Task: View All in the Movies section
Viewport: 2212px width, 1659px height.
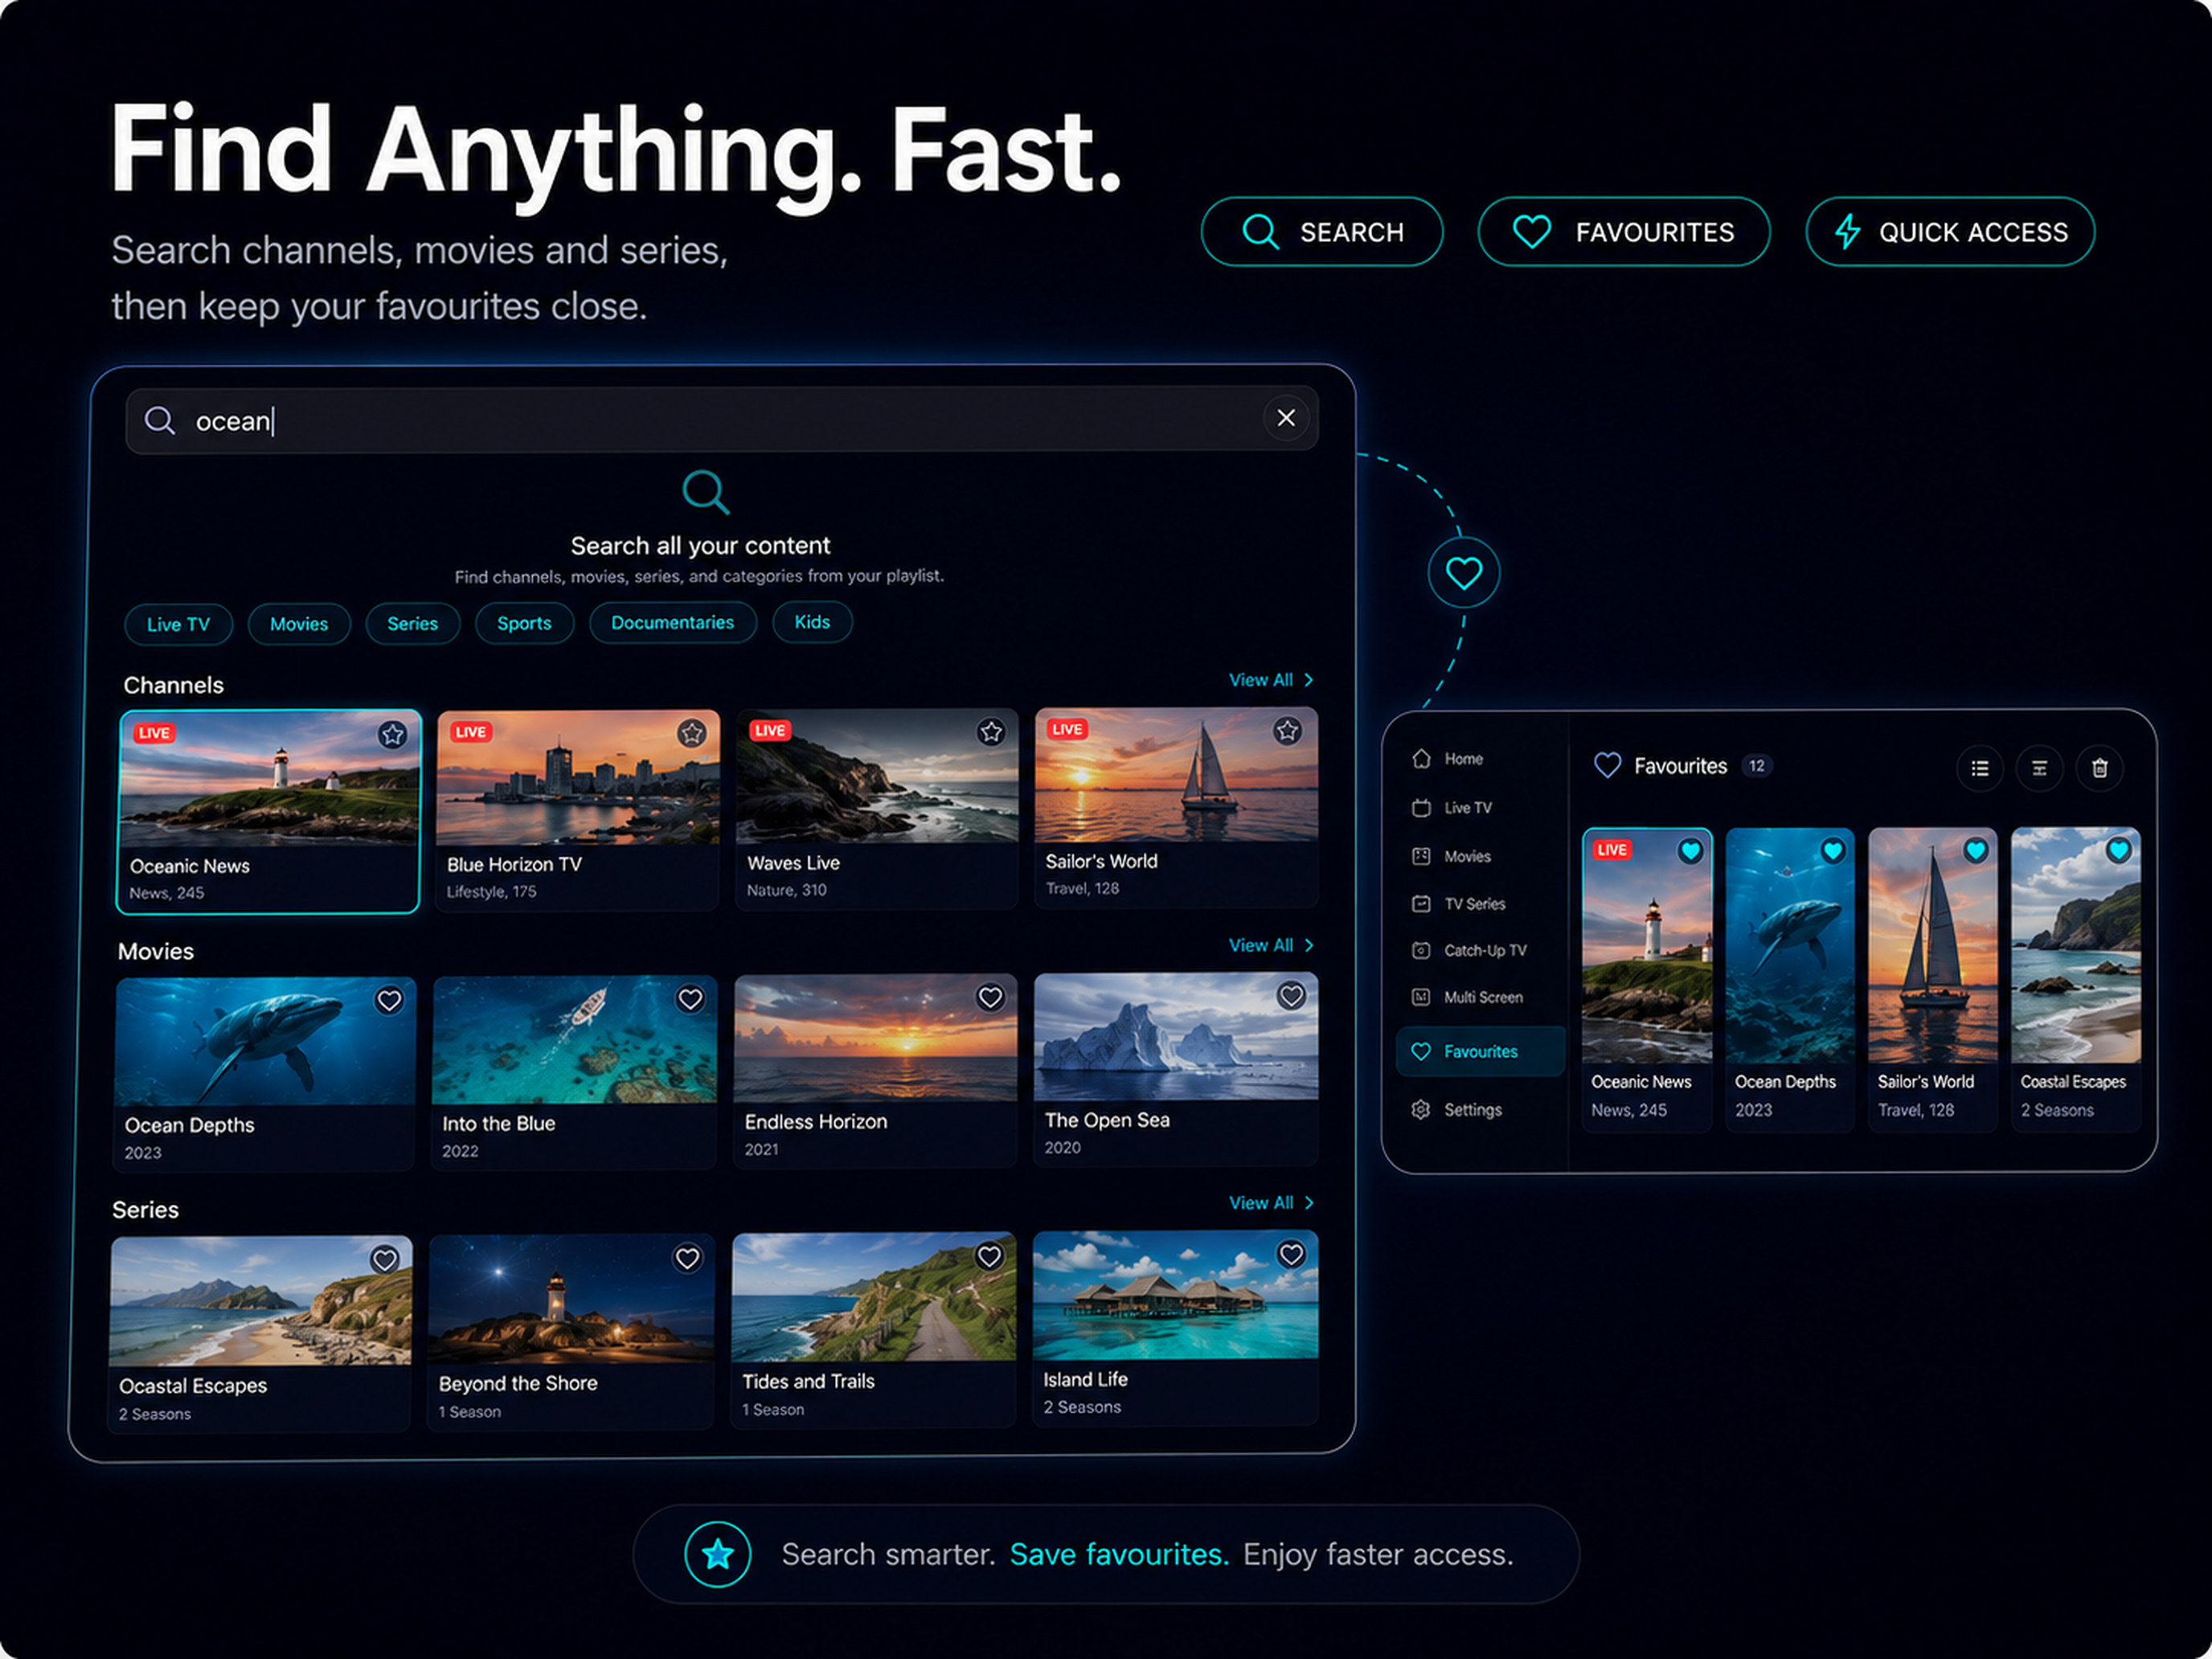Action: [1270, 945]
